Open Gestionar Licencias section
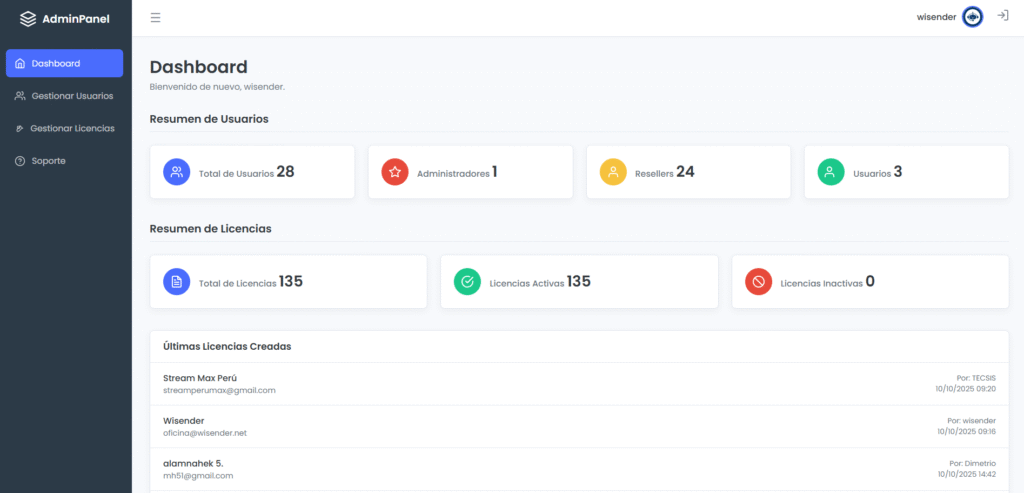This screenshot has height=493, width=1024. click(x=65, y=129)
